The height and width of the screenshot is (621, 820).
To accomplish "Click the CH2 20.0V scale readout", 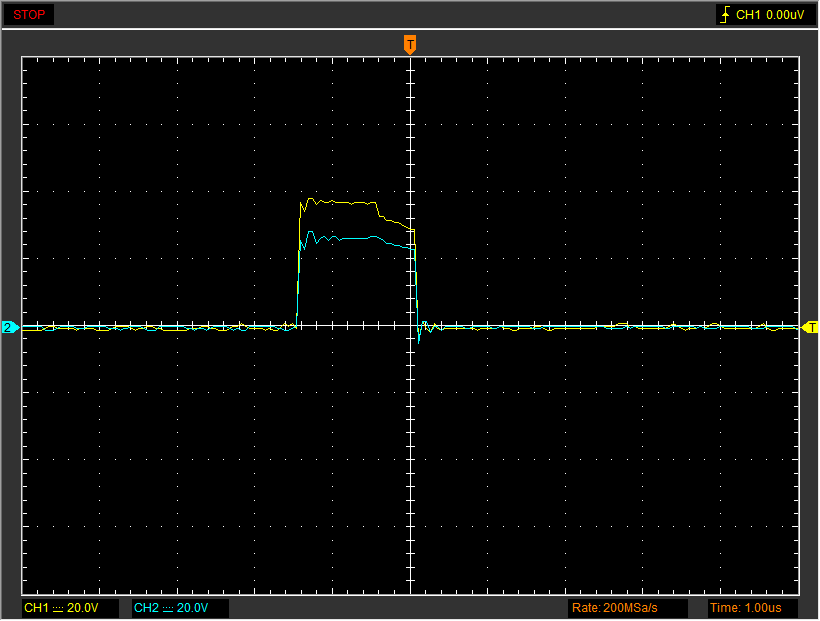I will 180,608.
